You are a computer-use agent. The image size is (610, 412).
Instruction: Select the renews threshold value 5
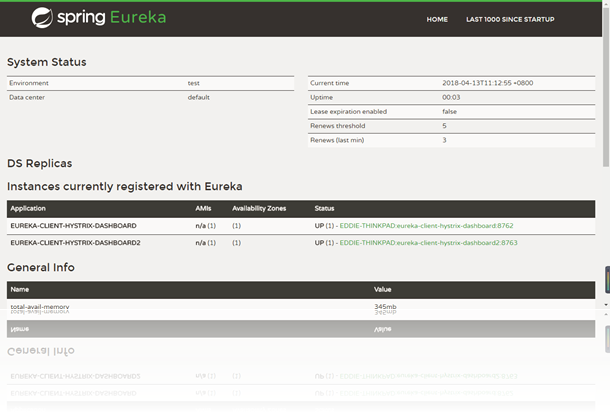(x=444, y=126)
